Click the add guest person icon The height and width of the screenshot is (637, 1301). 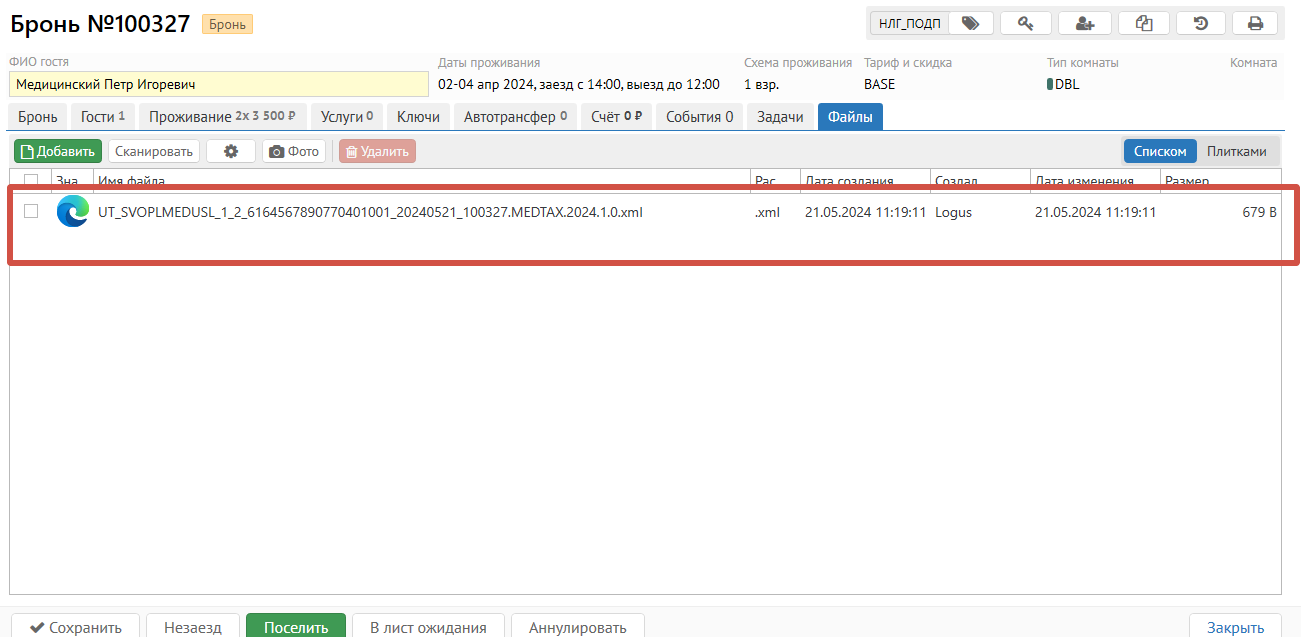pyautogui.click(x=1084, y=23)
